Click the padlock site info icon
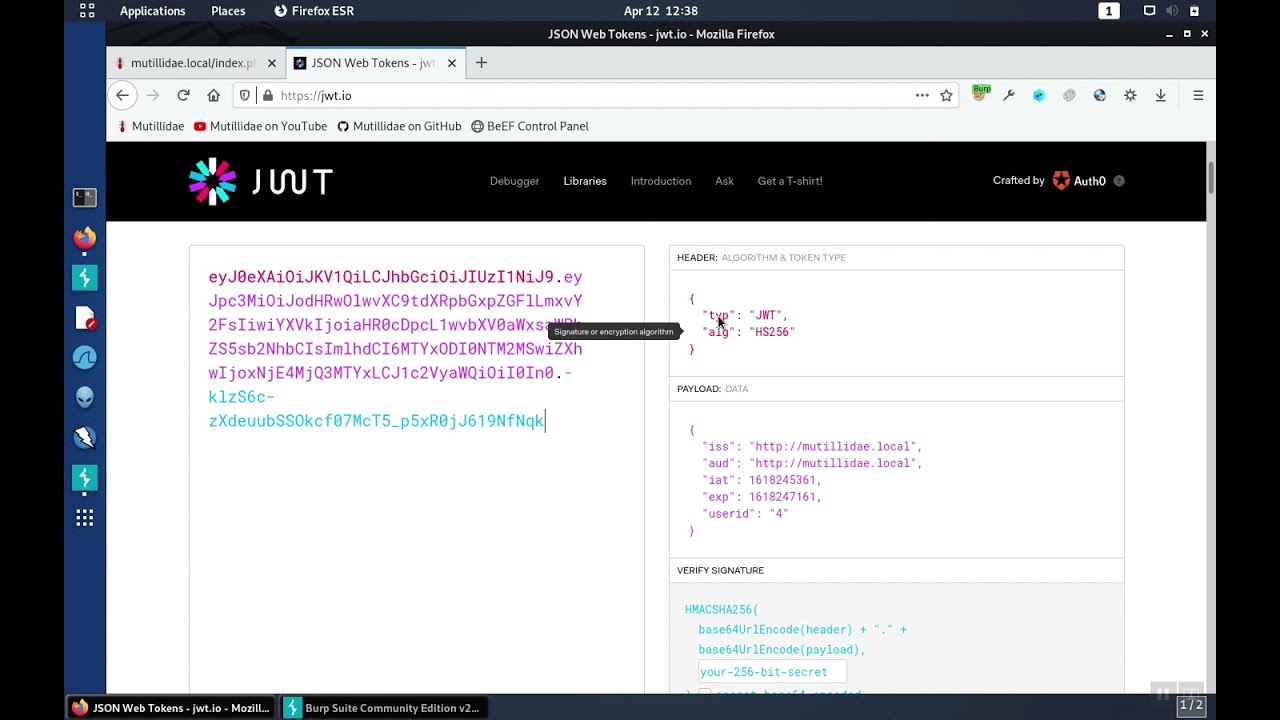This screenshot has height=720, width=1280. [266, 95]
